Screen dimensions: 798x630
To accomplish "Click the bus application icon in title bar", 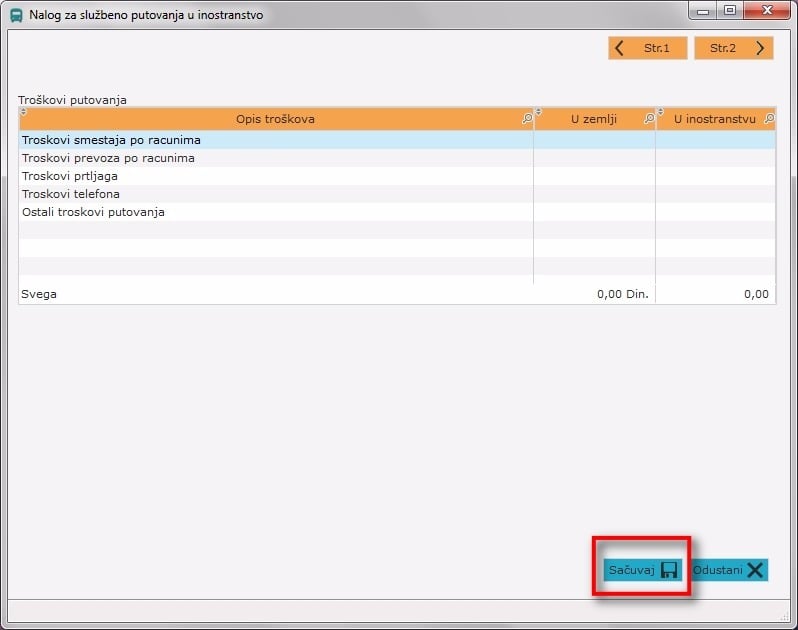I will [x=16, y=15].
